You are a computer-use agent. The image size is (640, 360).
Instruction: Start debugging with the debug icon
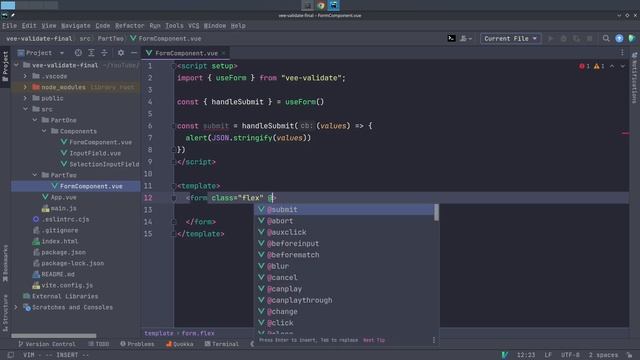[563, 38]
